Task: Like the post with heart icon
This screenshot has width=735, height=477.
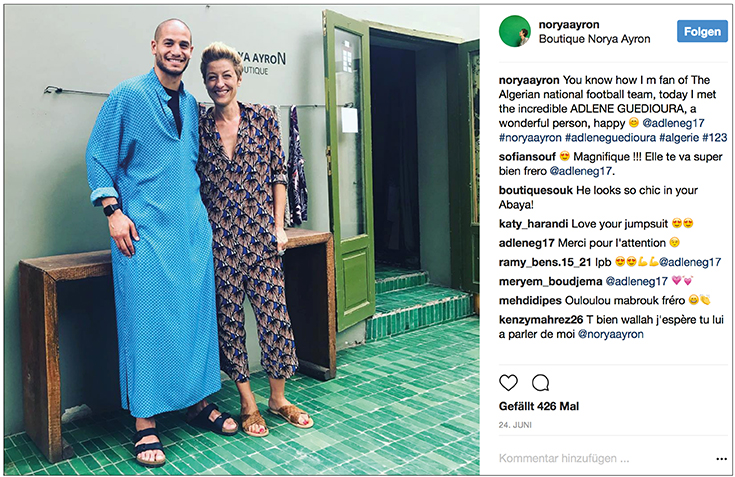Action: (508, 383)
